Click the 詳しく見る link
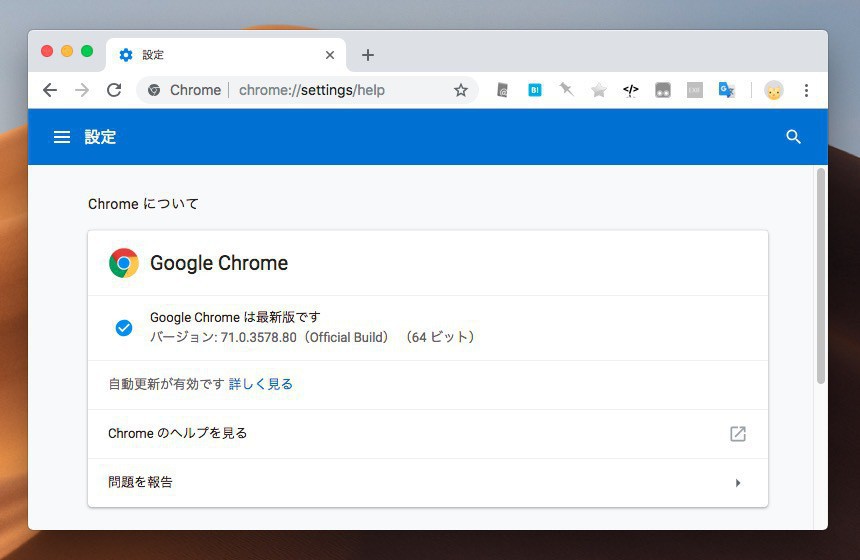 261,384
